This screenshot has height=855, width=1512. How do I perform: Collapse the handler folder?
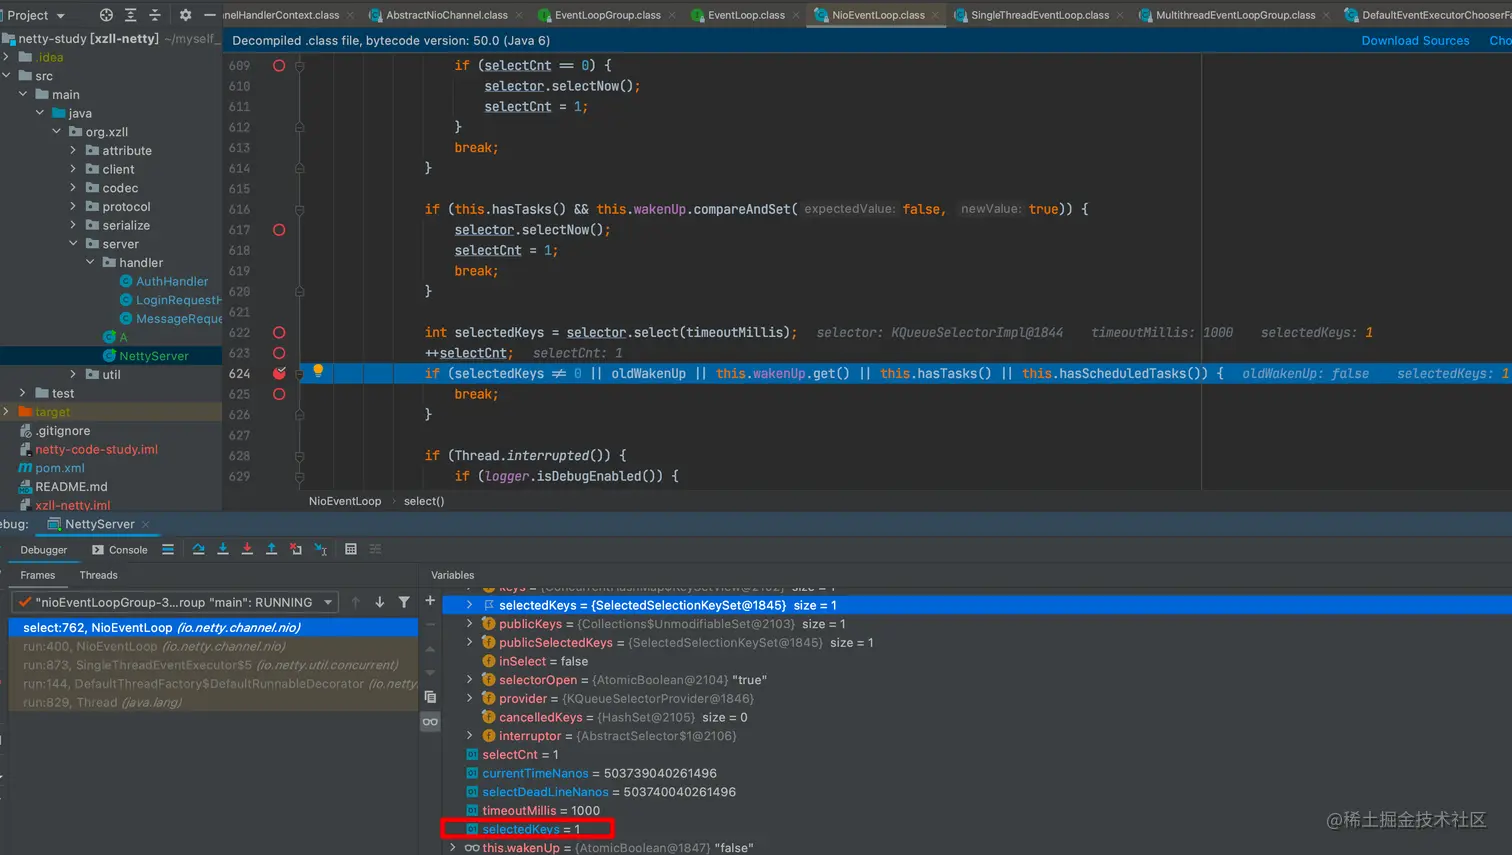pyautogui.click(x=90, y=263)
